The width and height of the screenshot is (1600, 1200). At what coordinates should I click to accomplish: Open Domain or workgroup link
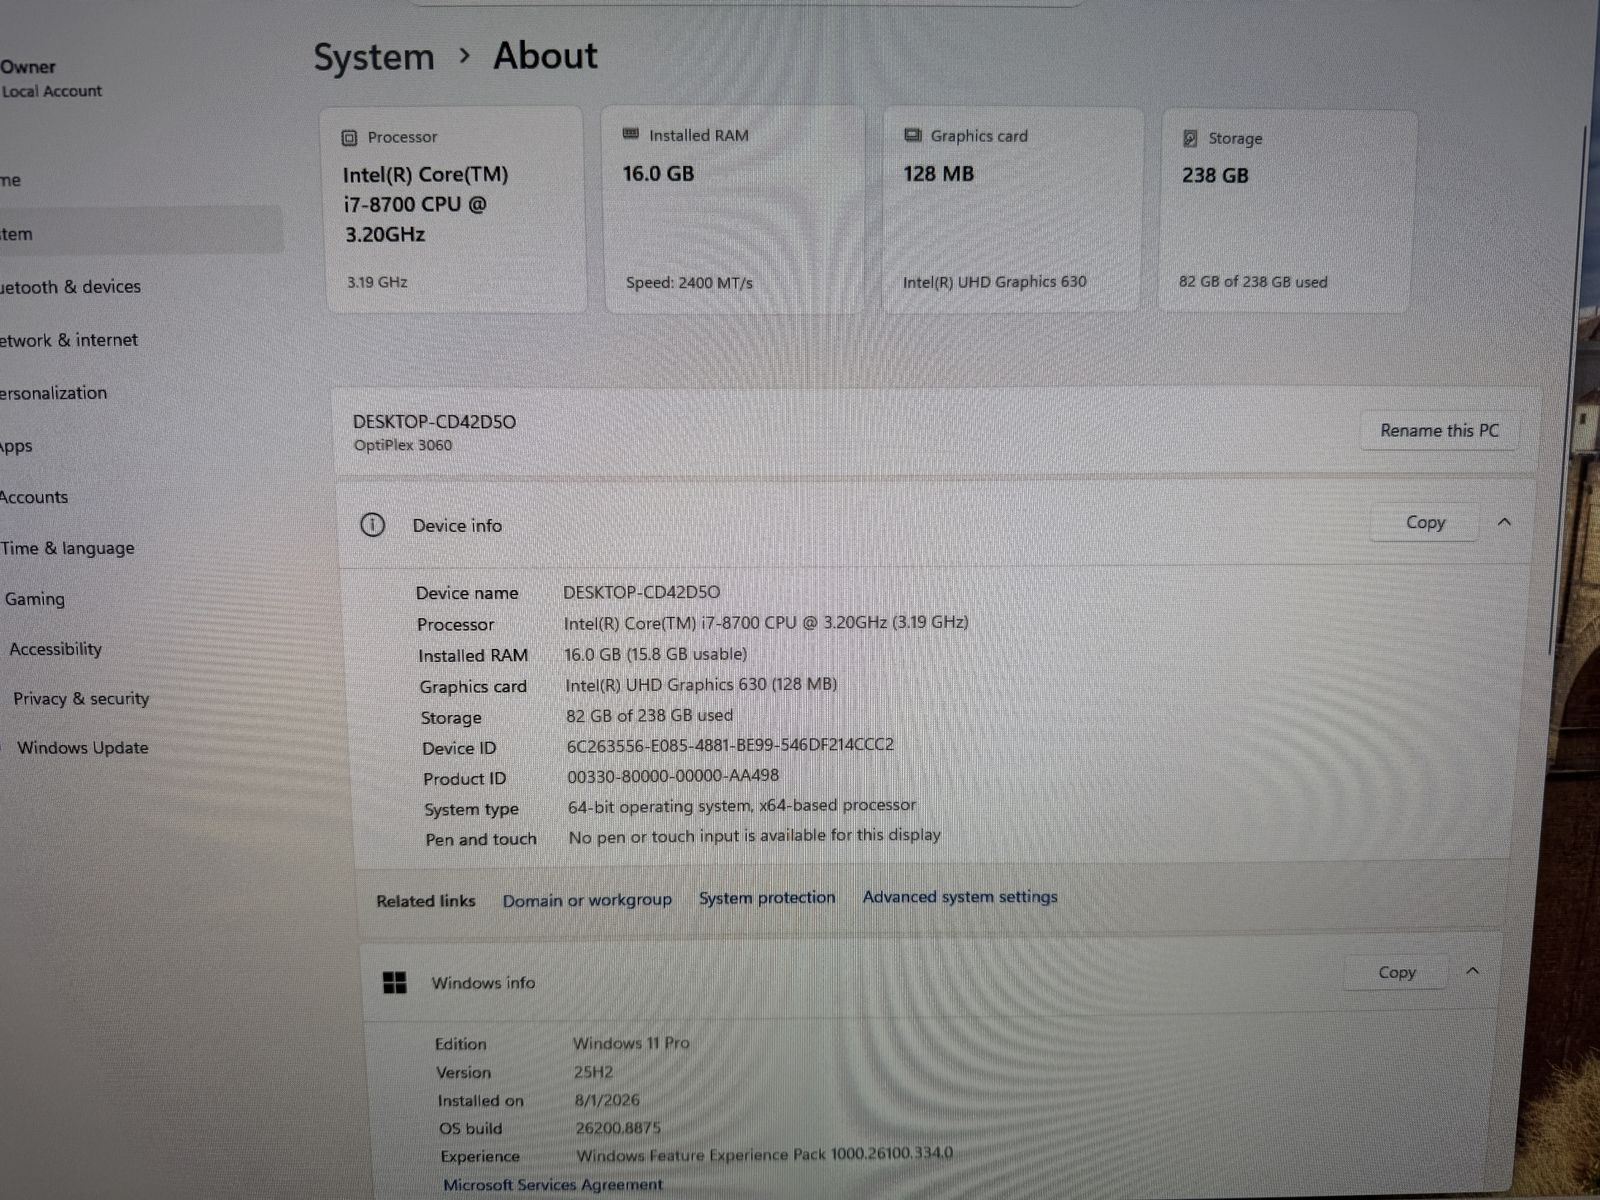587,900
